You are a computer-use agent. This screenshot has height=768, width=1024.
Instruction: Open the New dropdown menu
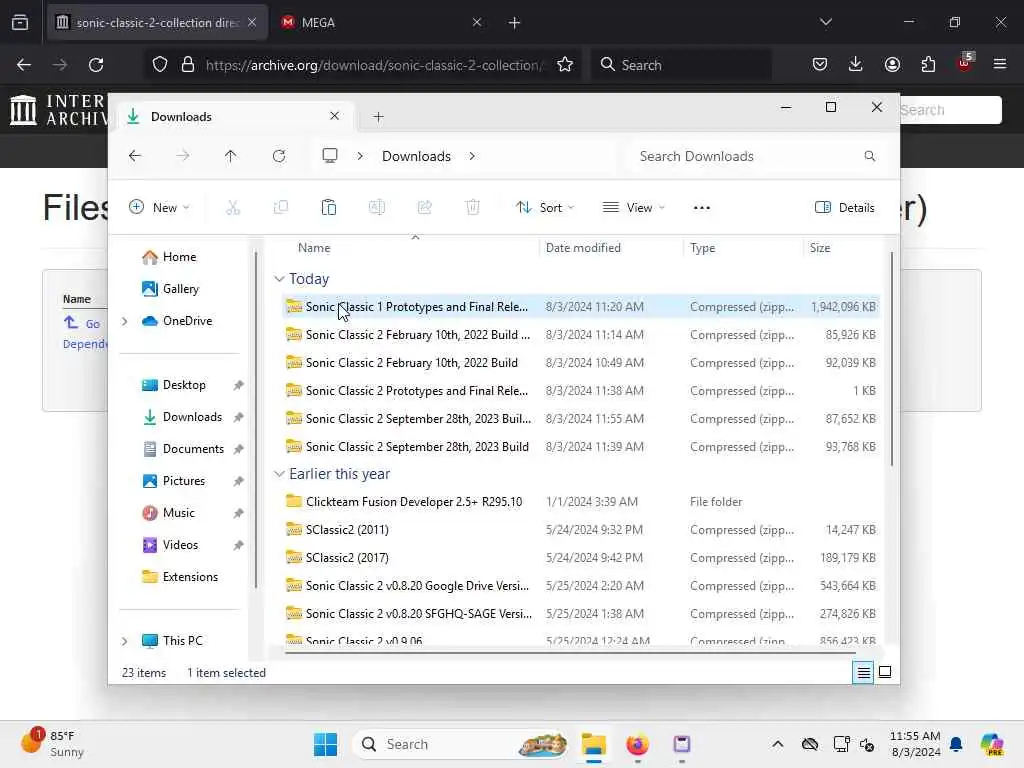pos(159,208)
